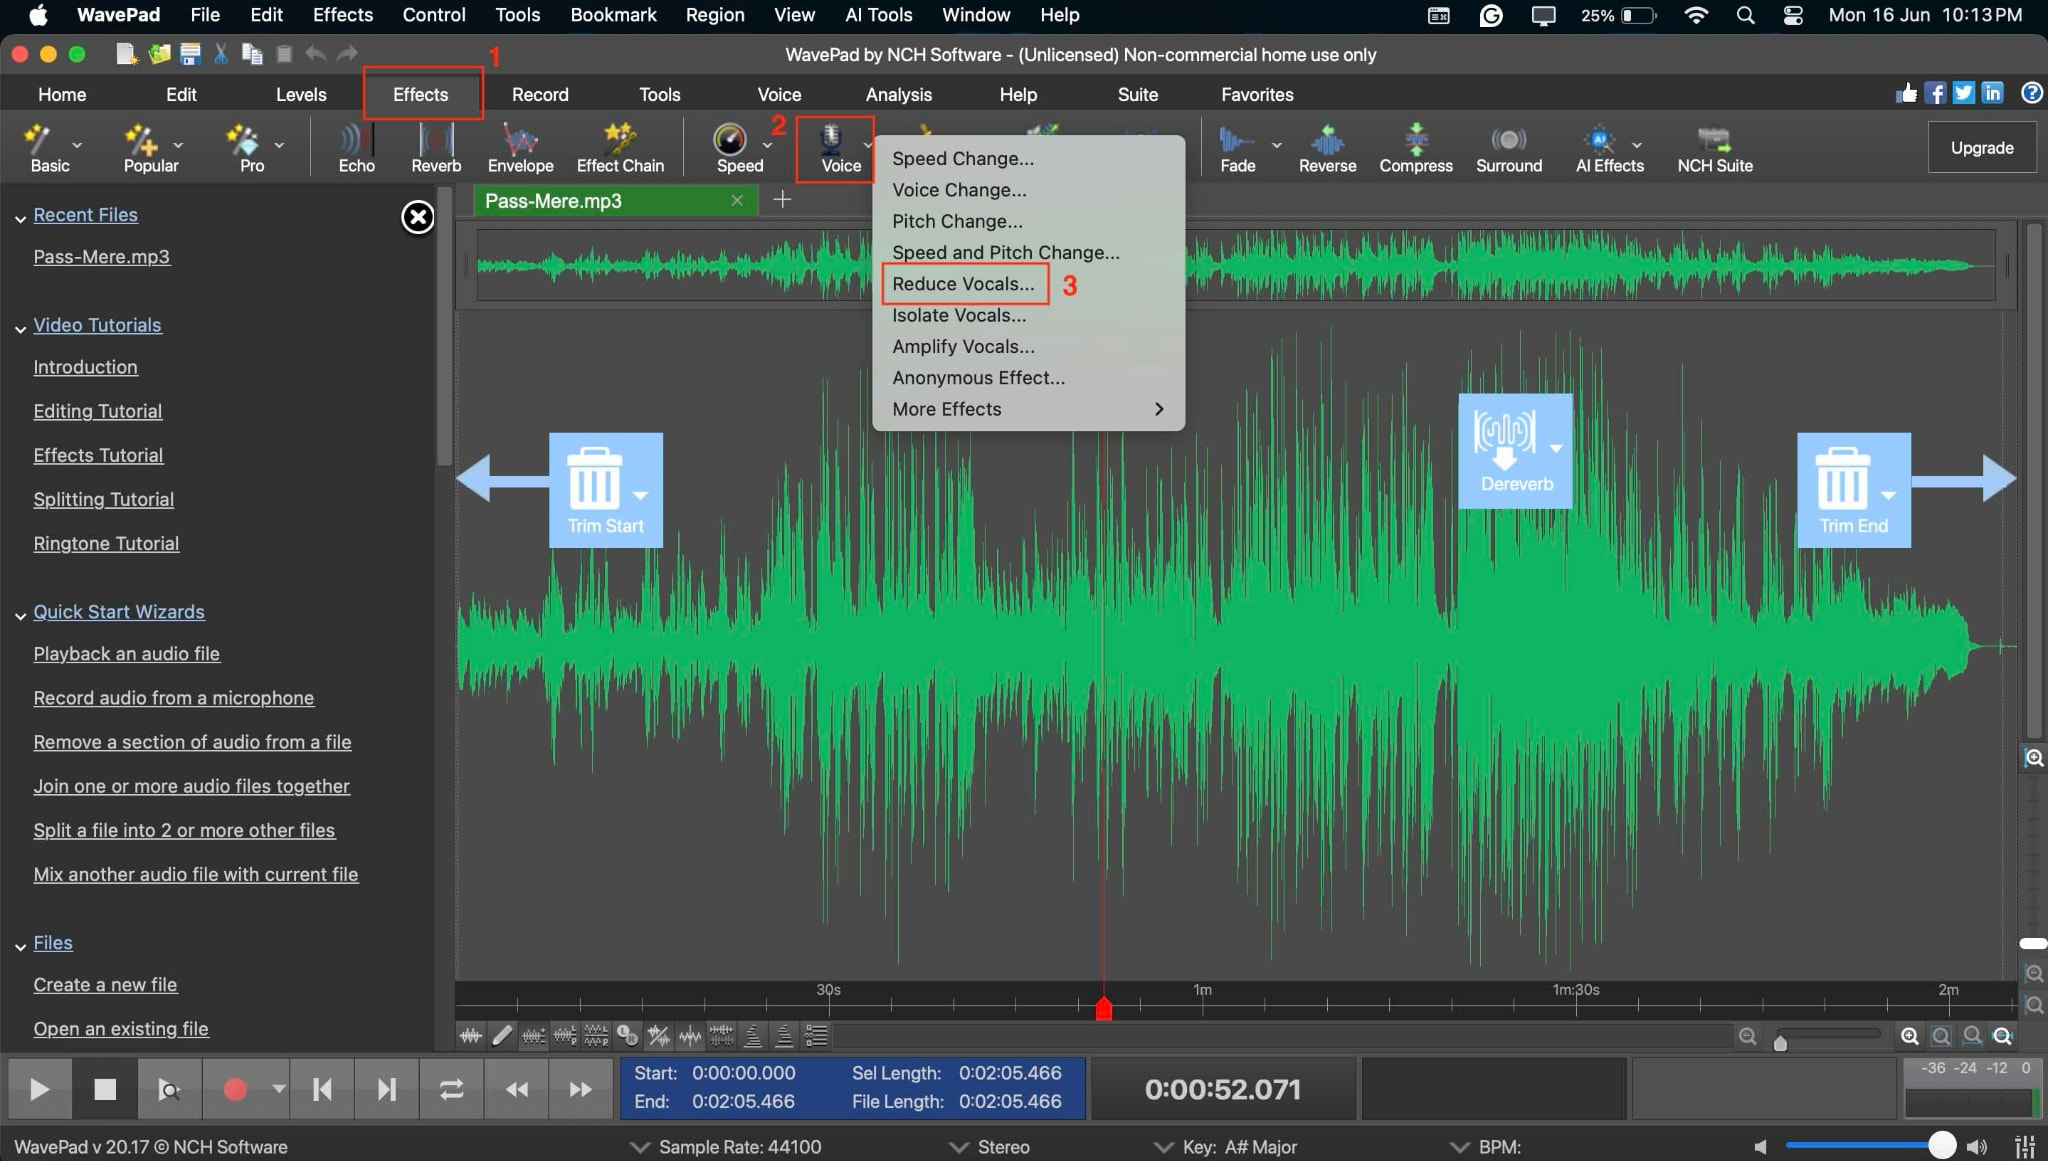Image resolution: width=2048 pixels, height=1161 pixels.
Task: Adjust the horizontal zoom slider
Action: click(x=1780, y=1042)
